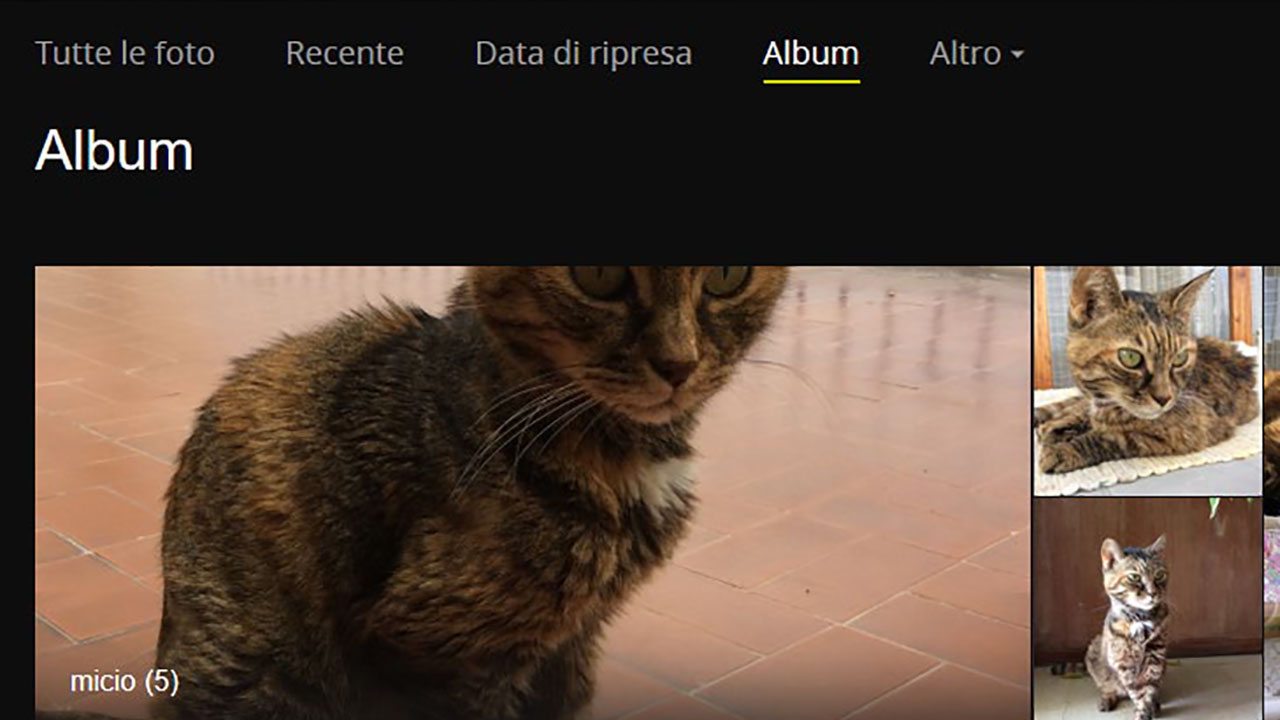Image resolution: width=1280 pixels, height=720 pixels.
Task: Click the active Album tab
Action: (x=810, y=53)
